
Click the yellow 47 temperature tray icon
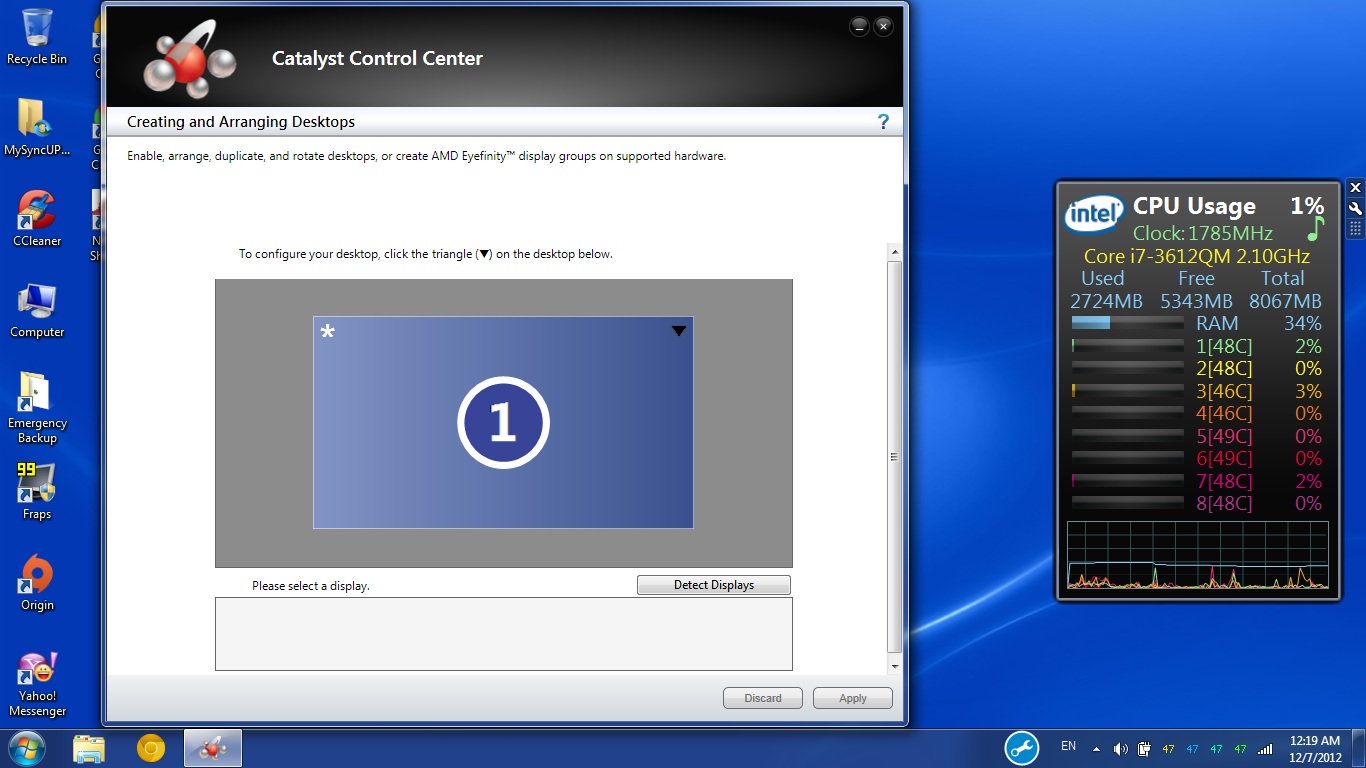(x=1168, y=749)
